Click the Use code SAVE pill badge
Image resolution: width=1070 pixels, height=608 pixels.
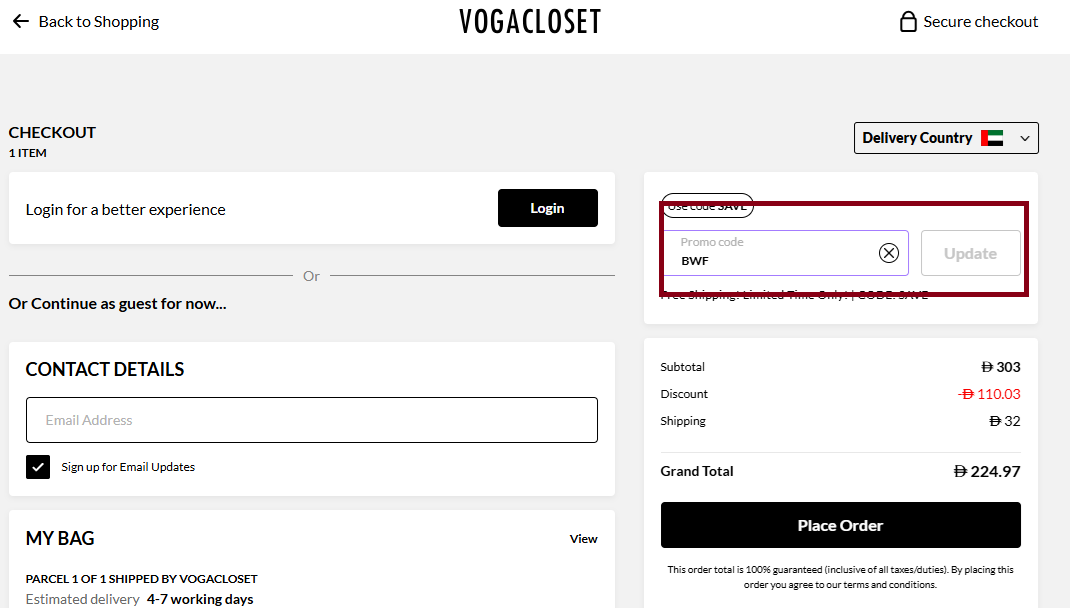pos(707,206)
